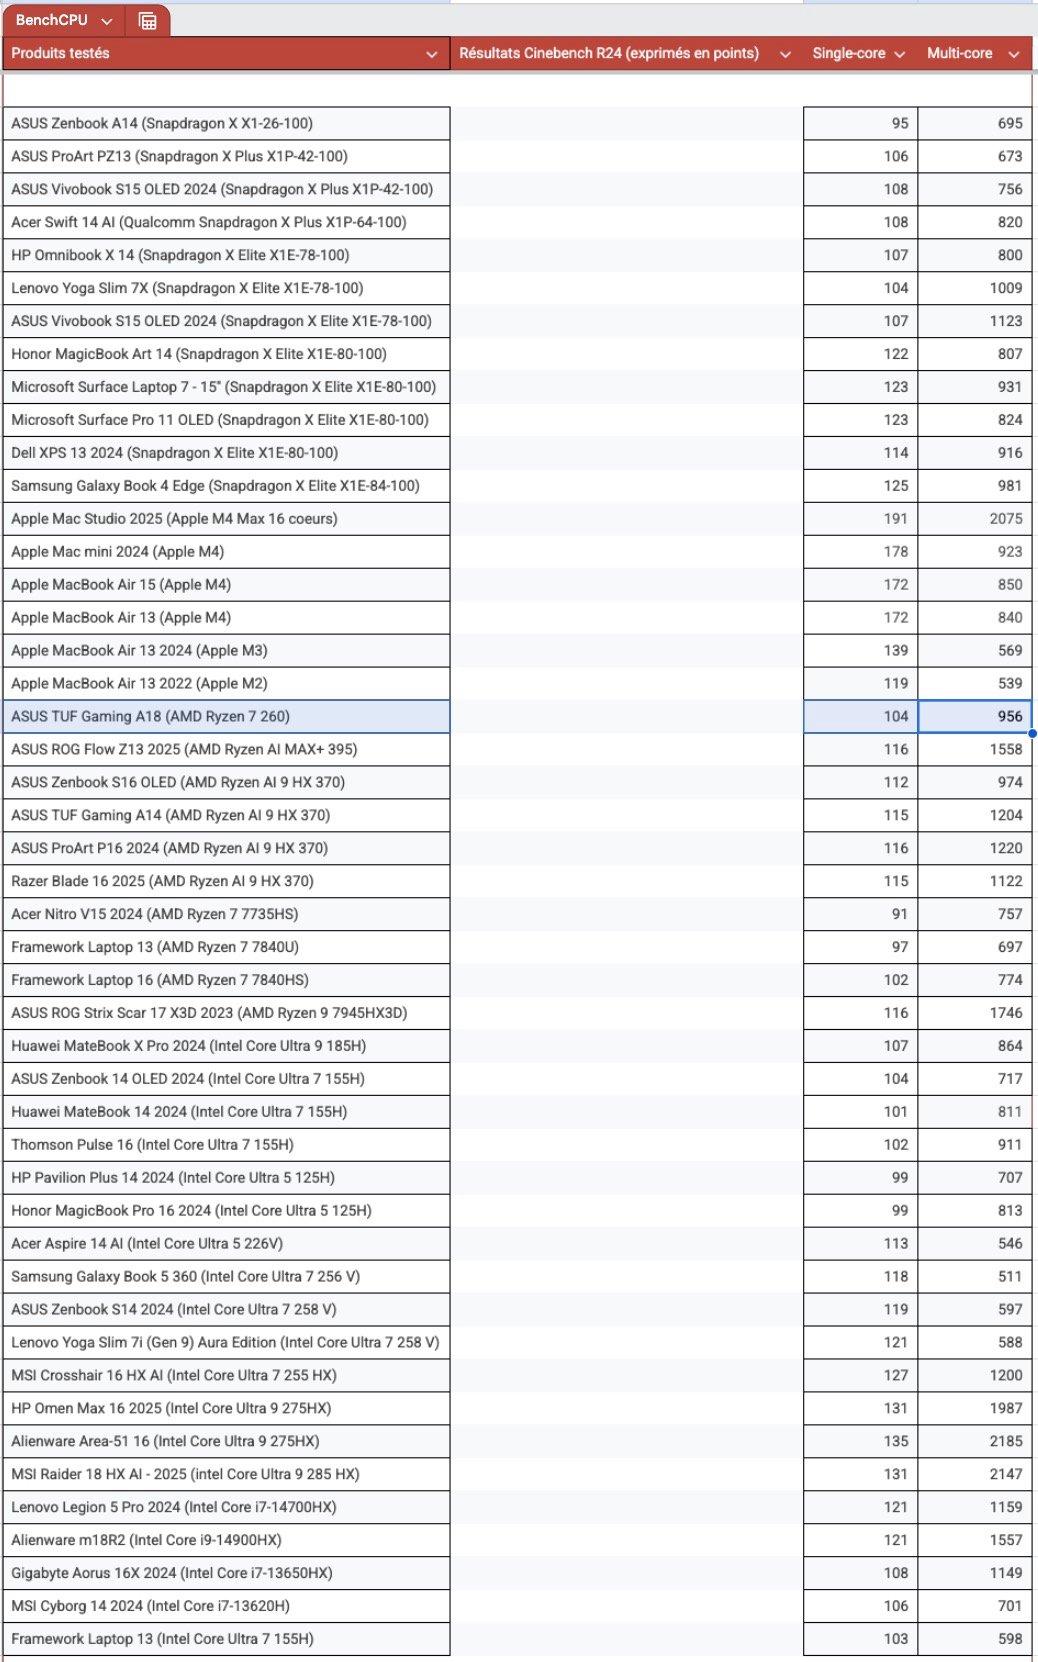Viewport: 1038px width, 1662px height.
Task: Select the ASUS Zenbook A14 product cell
Action: tap(226, 124)
